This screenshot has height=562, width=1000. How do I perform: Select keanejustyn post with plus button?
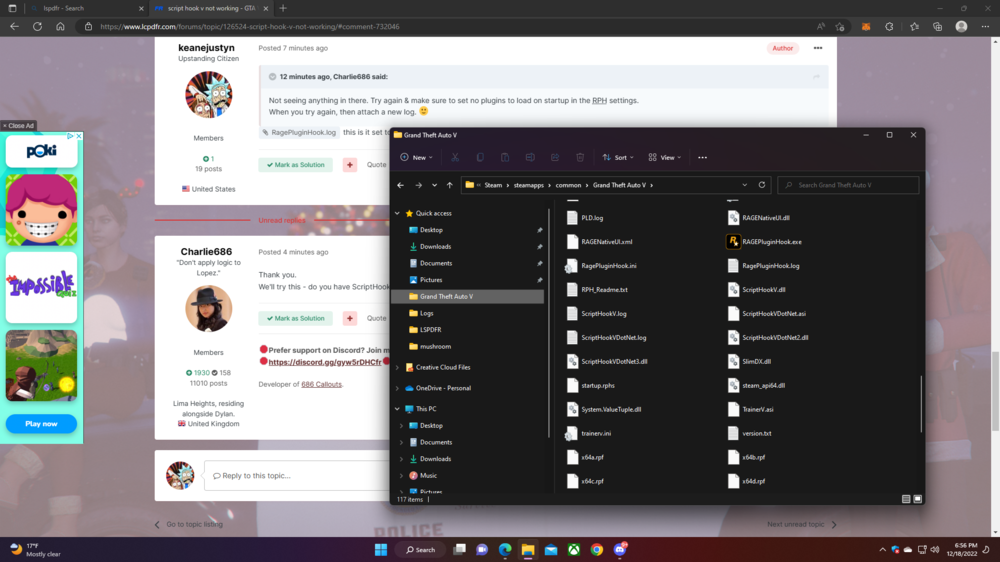[x=349, y=165]
